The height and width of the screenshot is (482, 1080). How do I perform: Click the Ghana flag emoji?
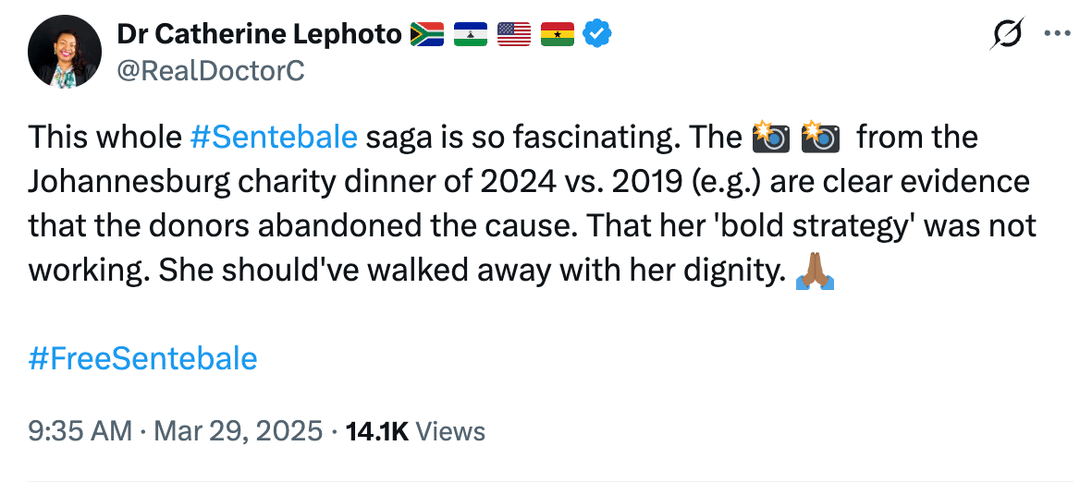coord(556,35)
